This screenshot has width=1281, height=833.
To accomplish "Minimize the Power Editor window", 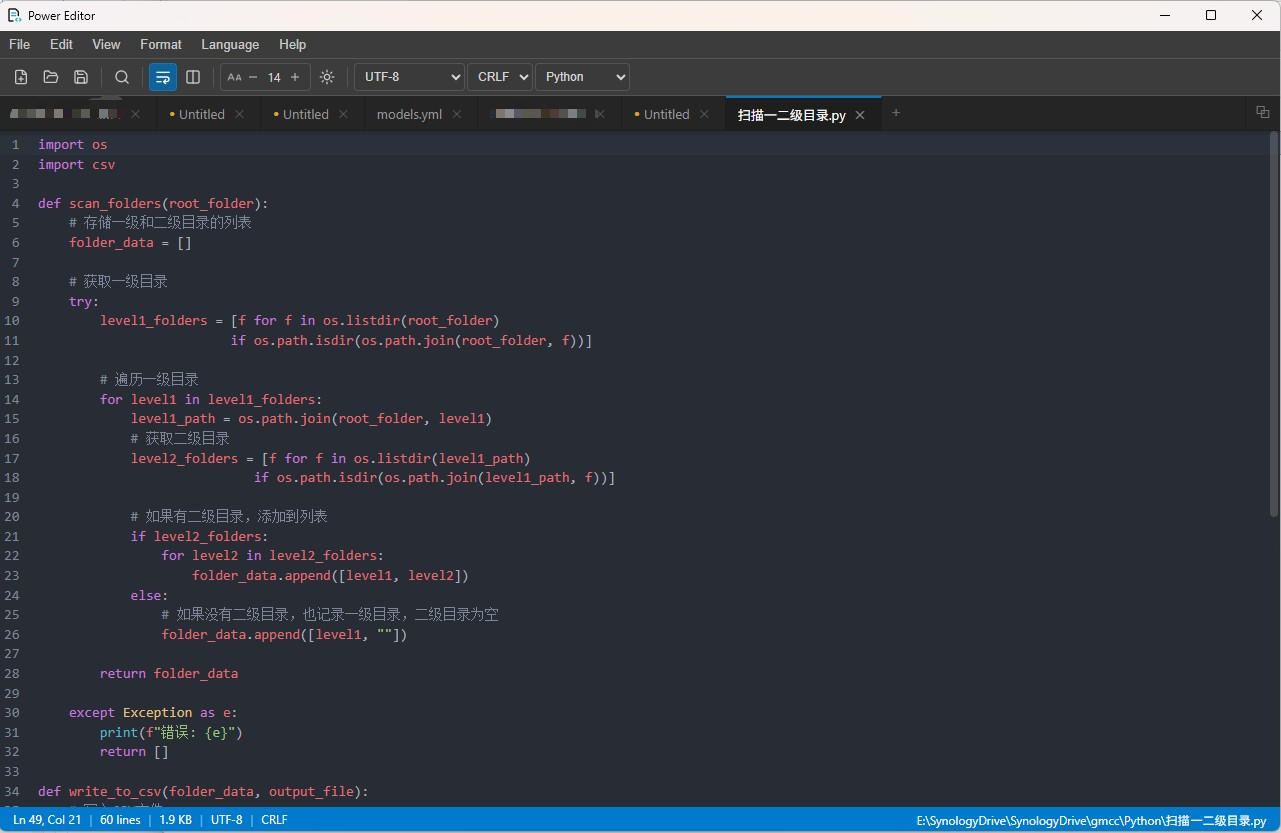I will (1165, 15).
